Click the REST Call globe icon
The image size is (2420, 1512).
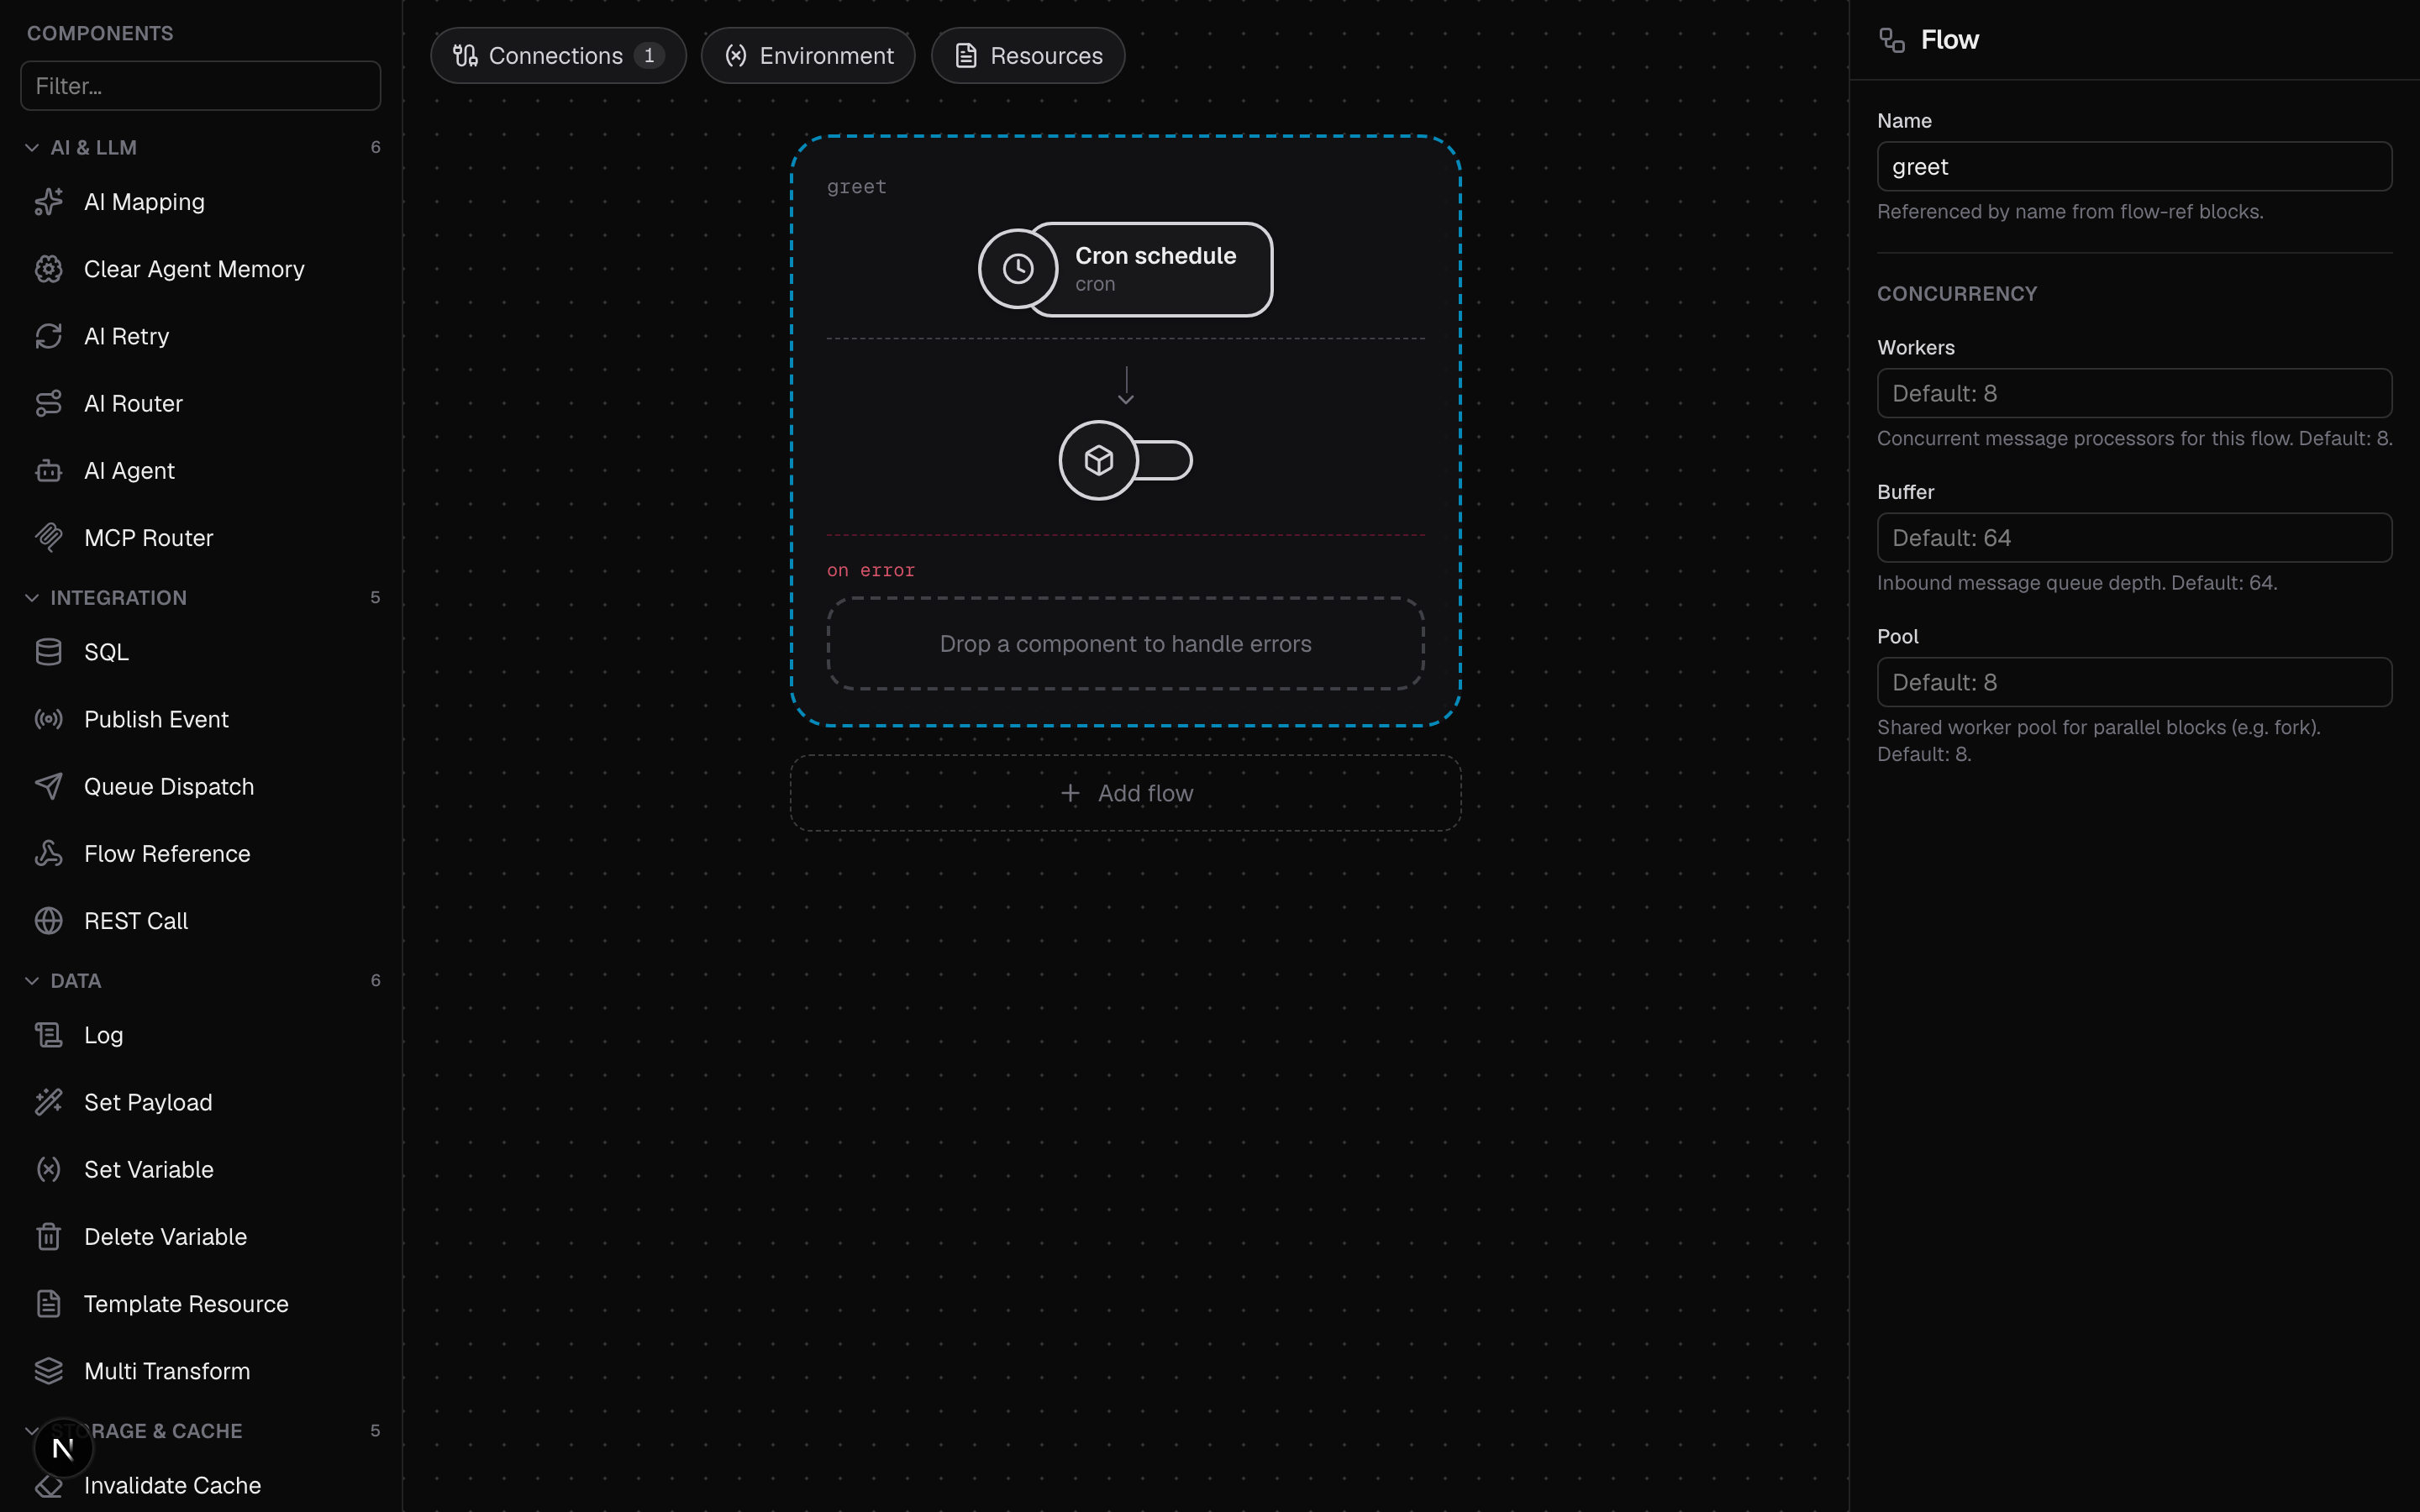pyautogui.click(x=48, y=920)
